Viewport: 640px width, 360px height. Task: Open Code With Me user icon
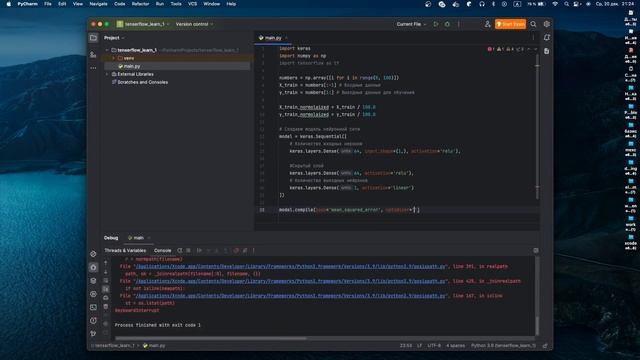pyautogui.click(x=487, y=24)
